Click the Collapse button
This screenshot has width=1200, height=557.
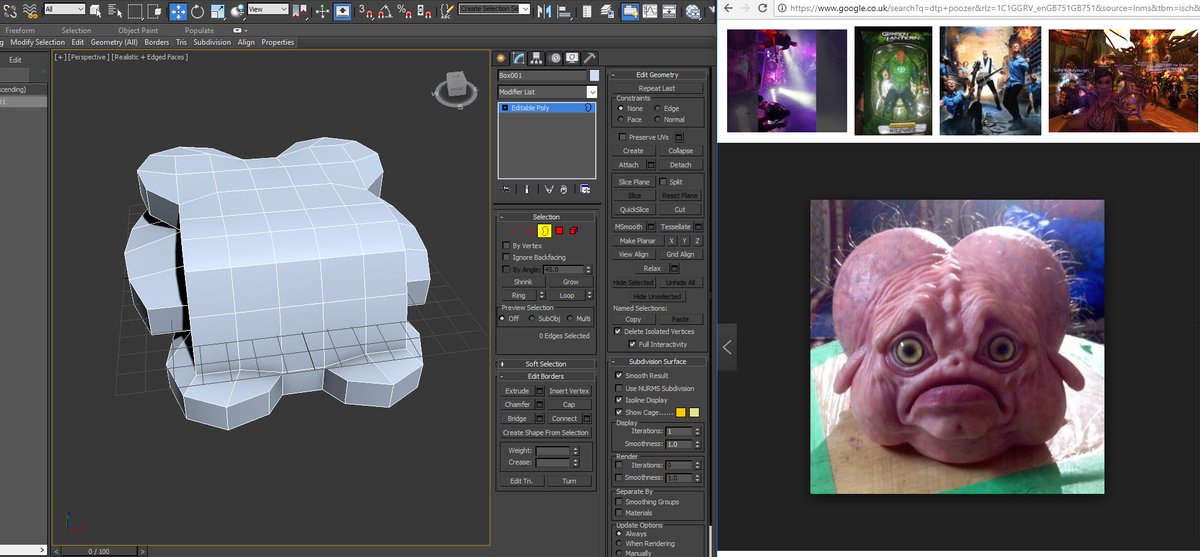point(680,151)
